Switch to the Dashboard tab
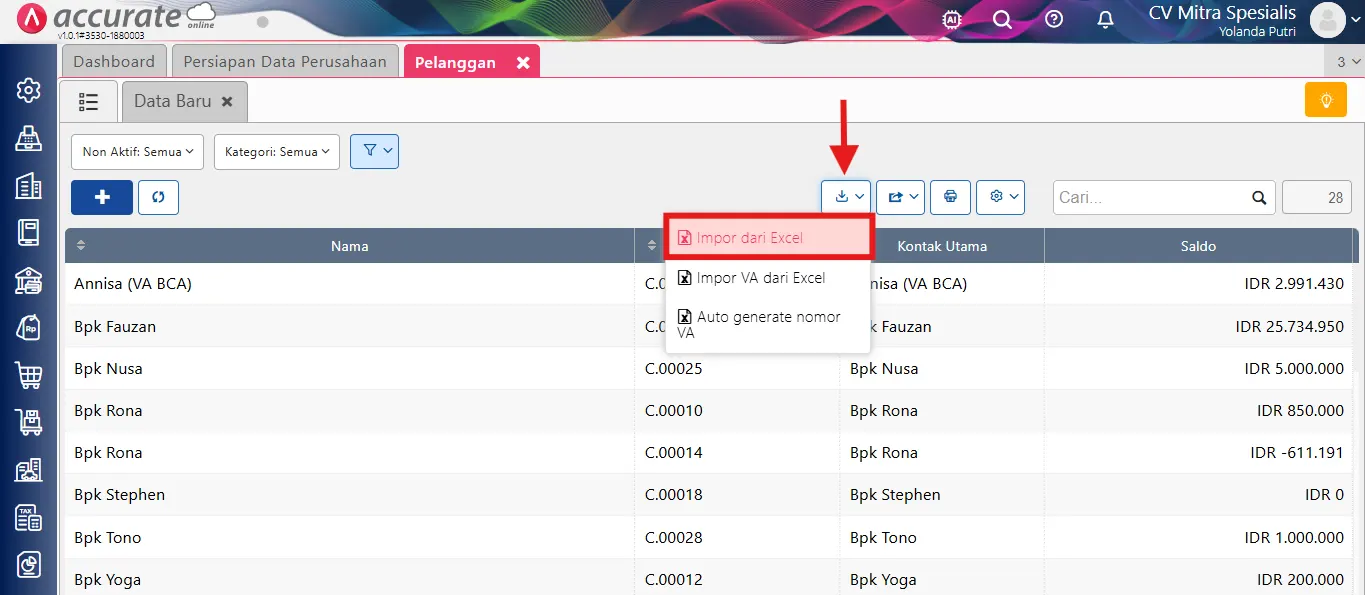Image resolution: width=1365 pixels, height=595 pixels. pos(114,61)
